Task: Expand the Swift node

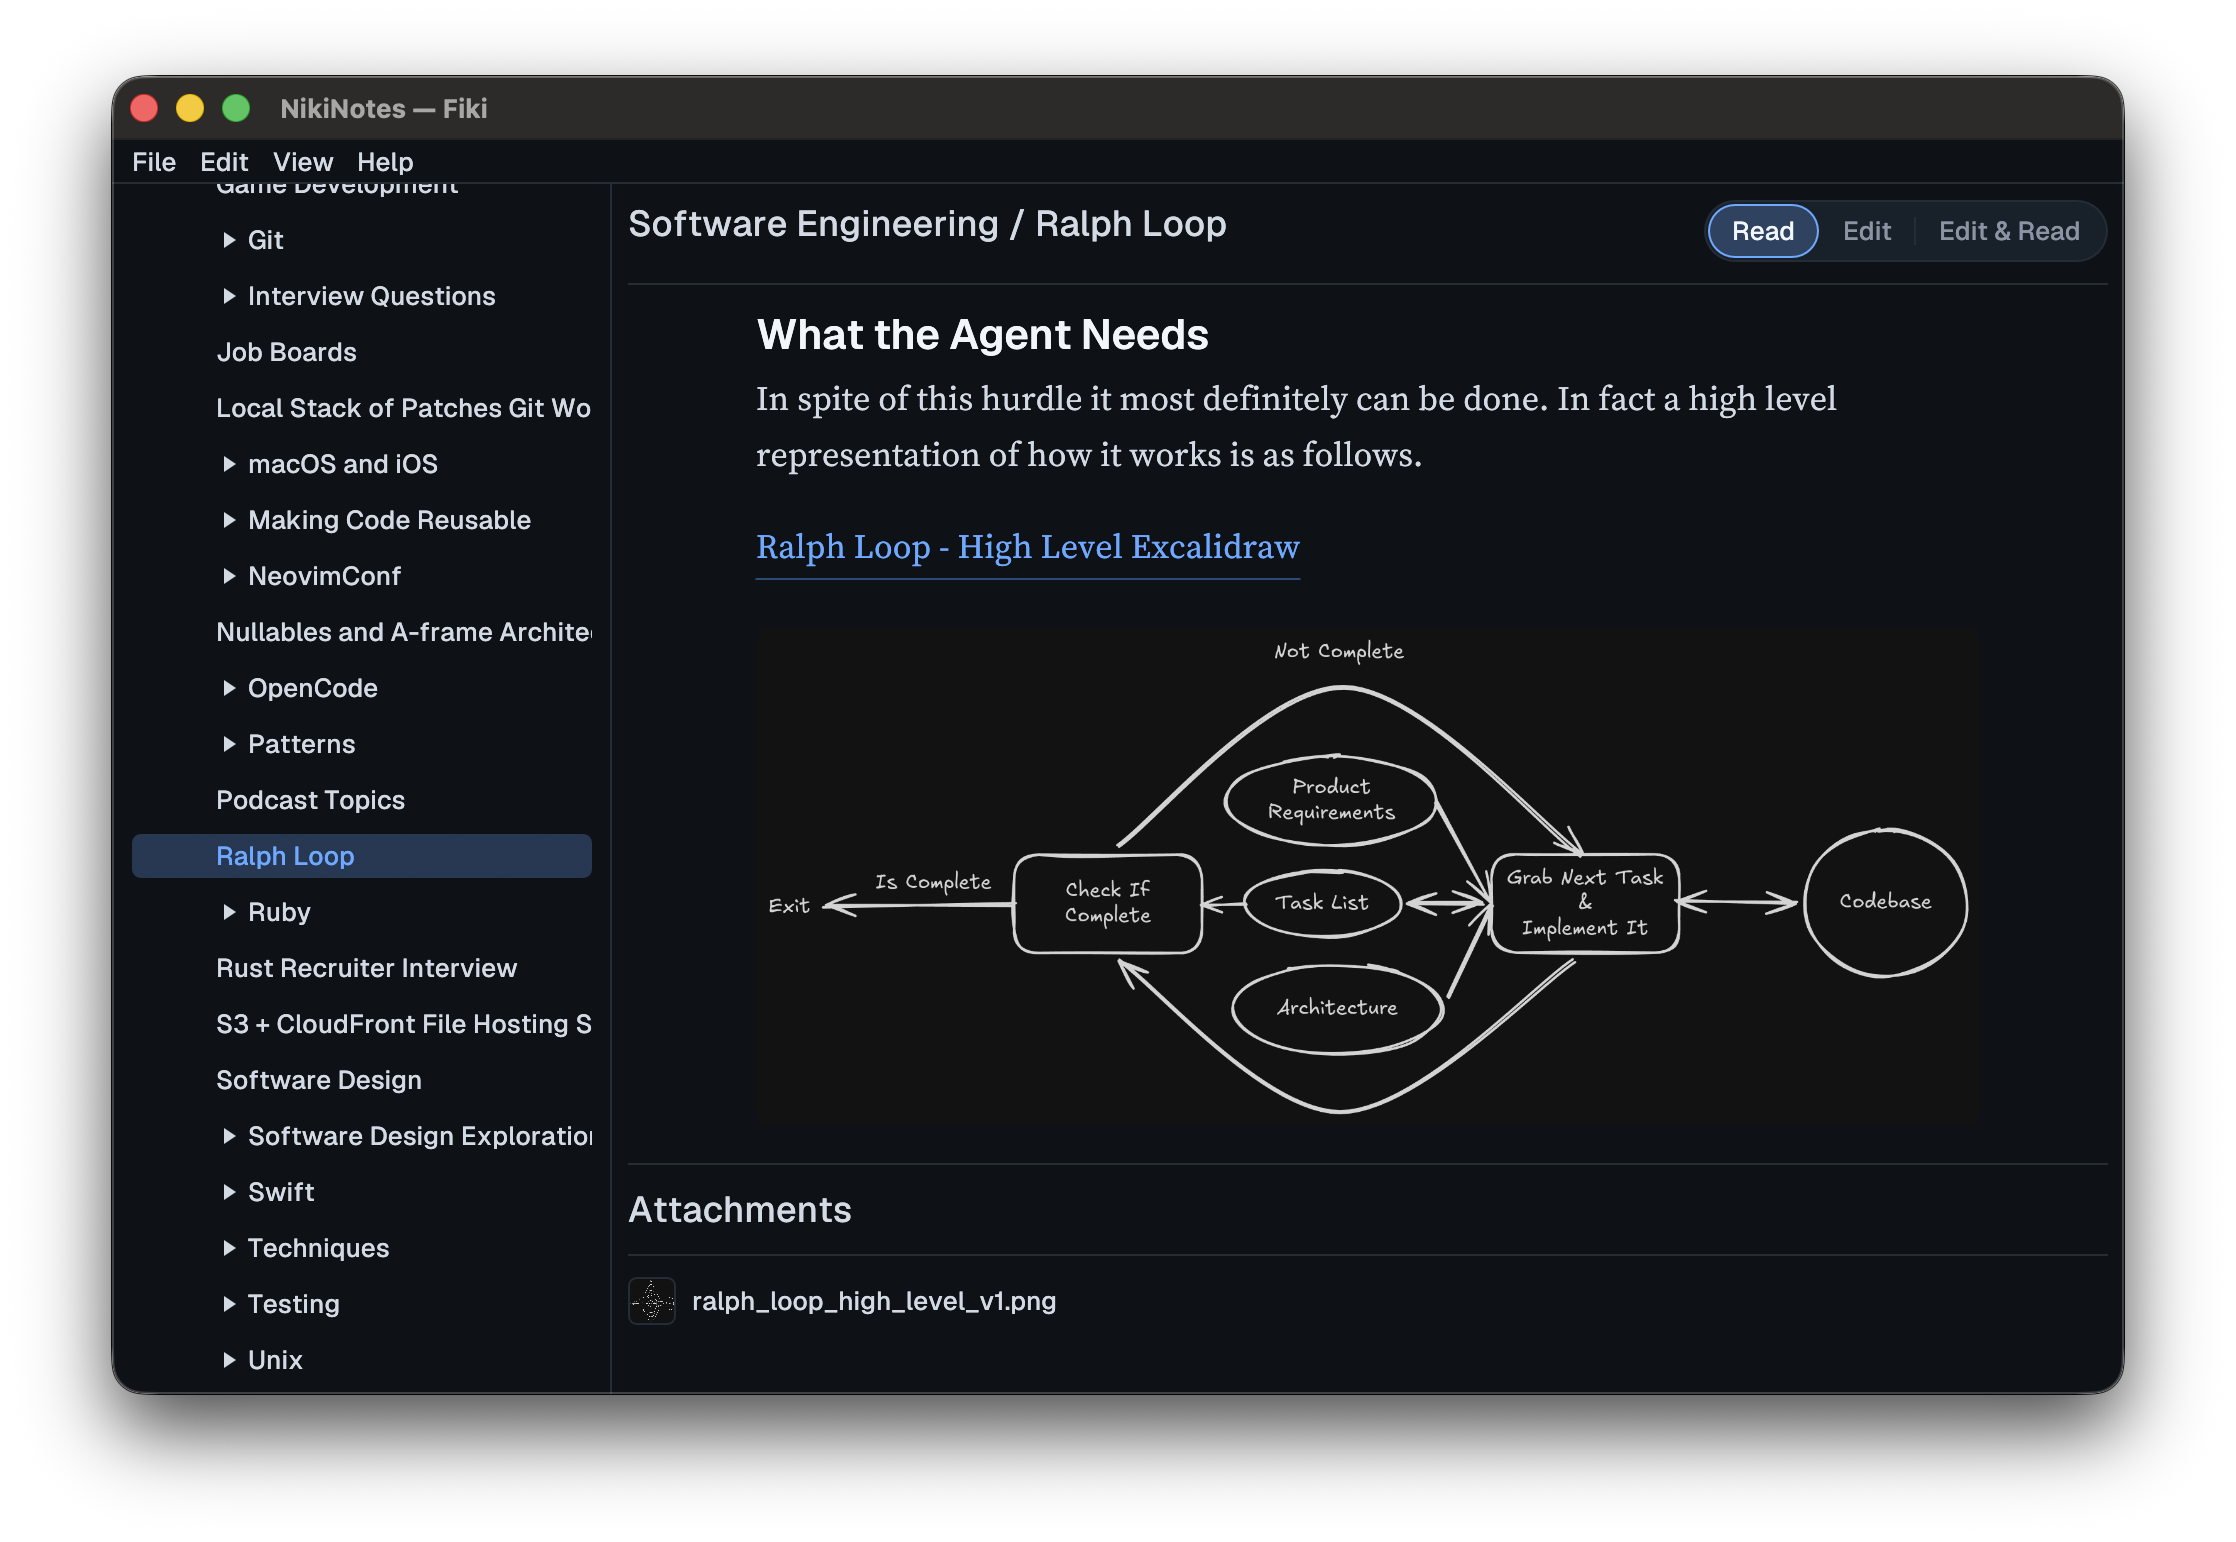Action: 229,1192
